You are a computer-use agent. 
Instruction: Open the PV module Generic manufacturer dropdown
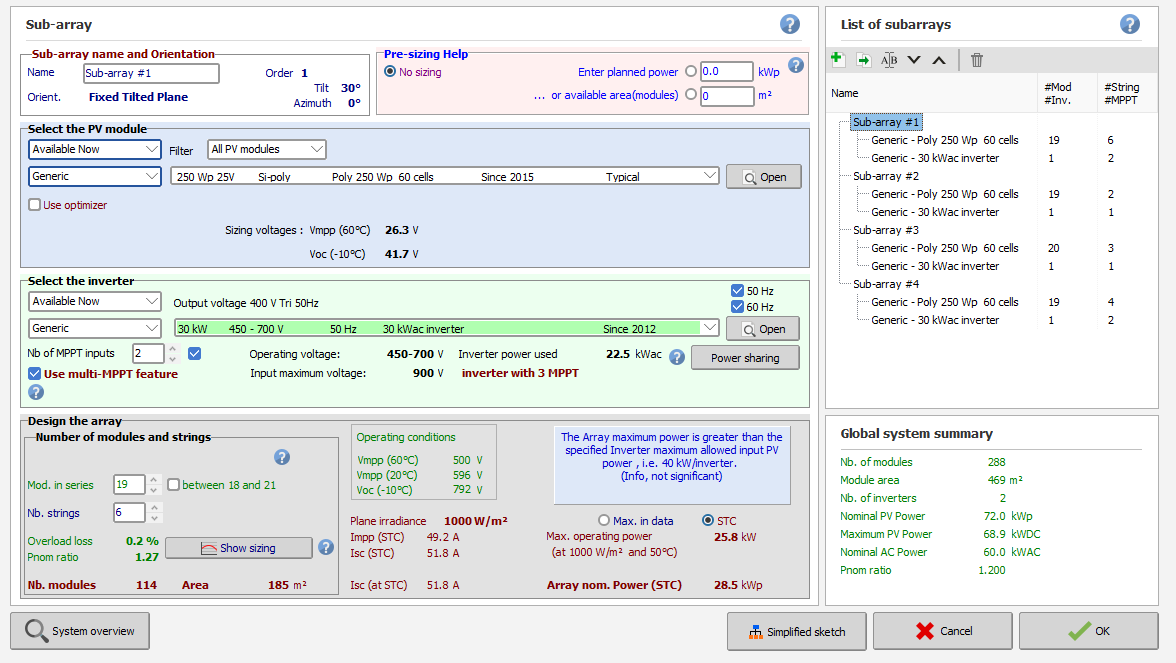coord(94,176)
